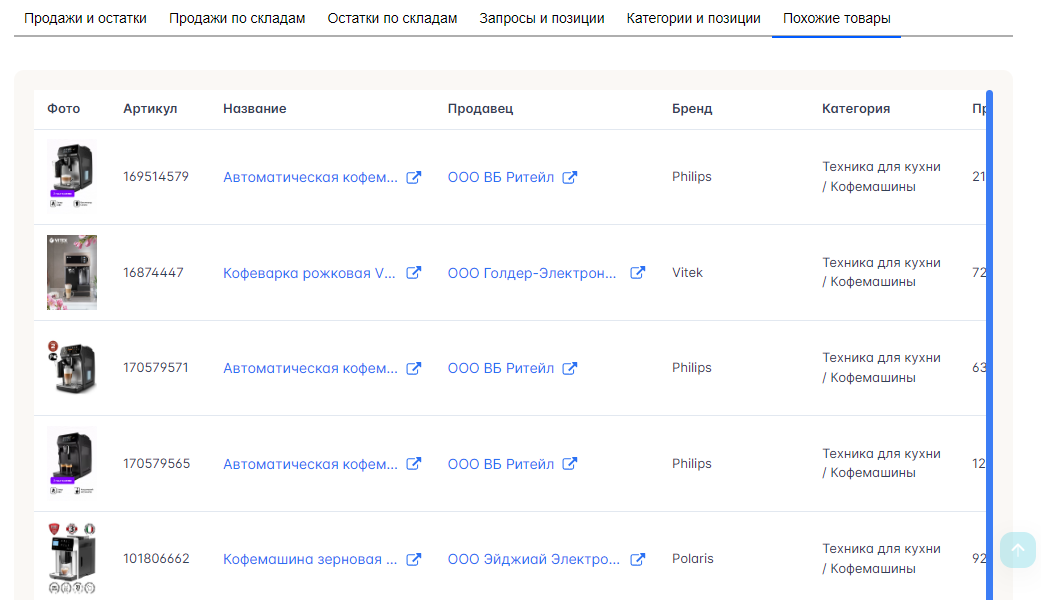Open Автоматическая кофем... link in row 170579565
Screen dimensions: 1041x600
point(310,464)
